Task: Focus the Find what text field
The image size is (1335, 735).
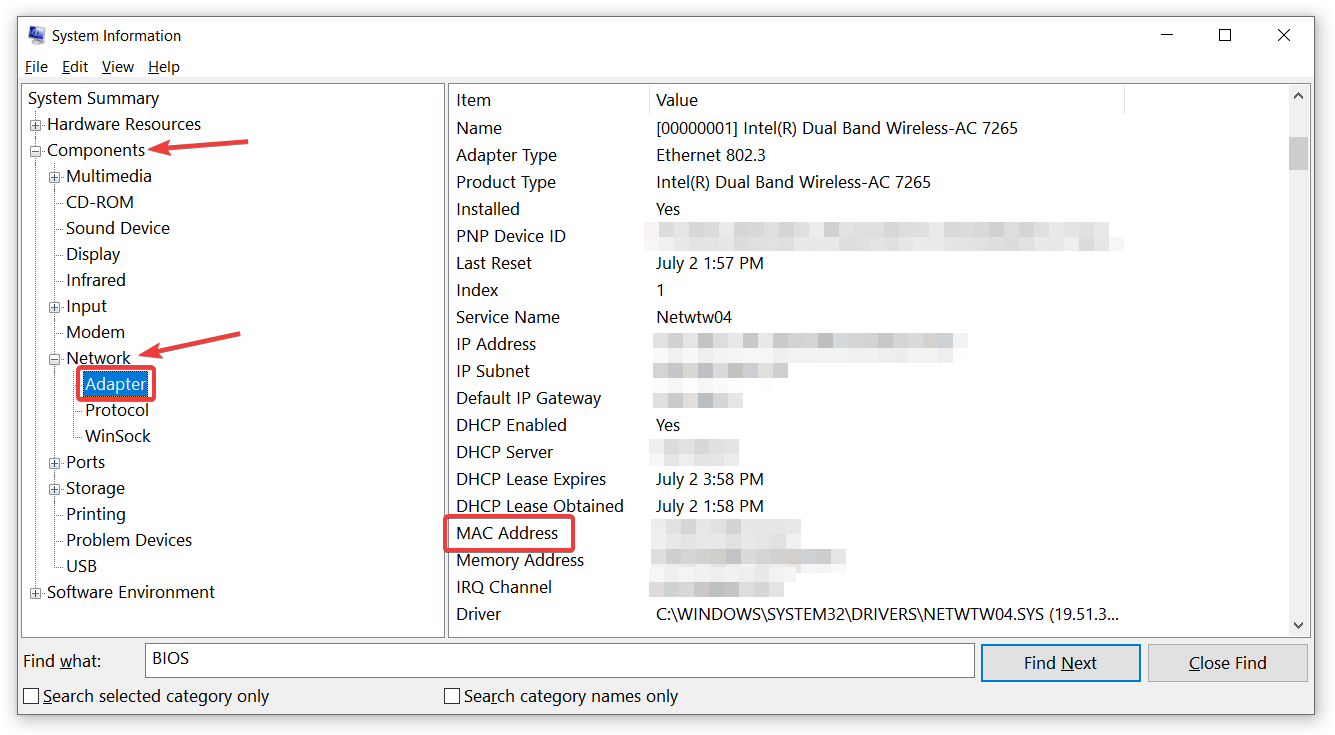Action: (x=560, y=660)
